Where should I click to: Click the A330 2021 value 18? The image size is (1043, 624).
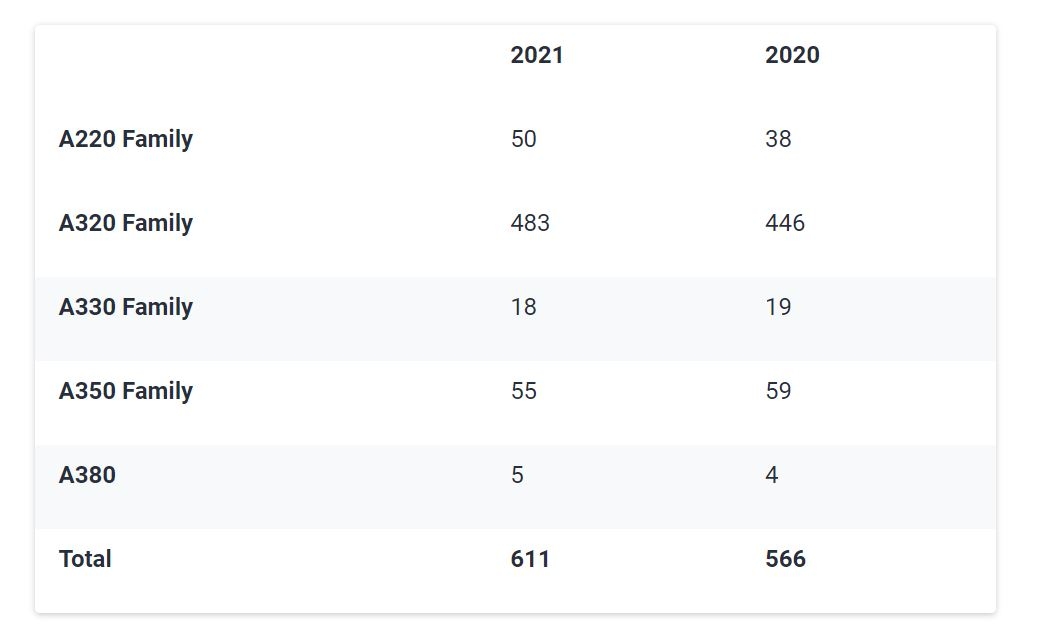(523, 307)
